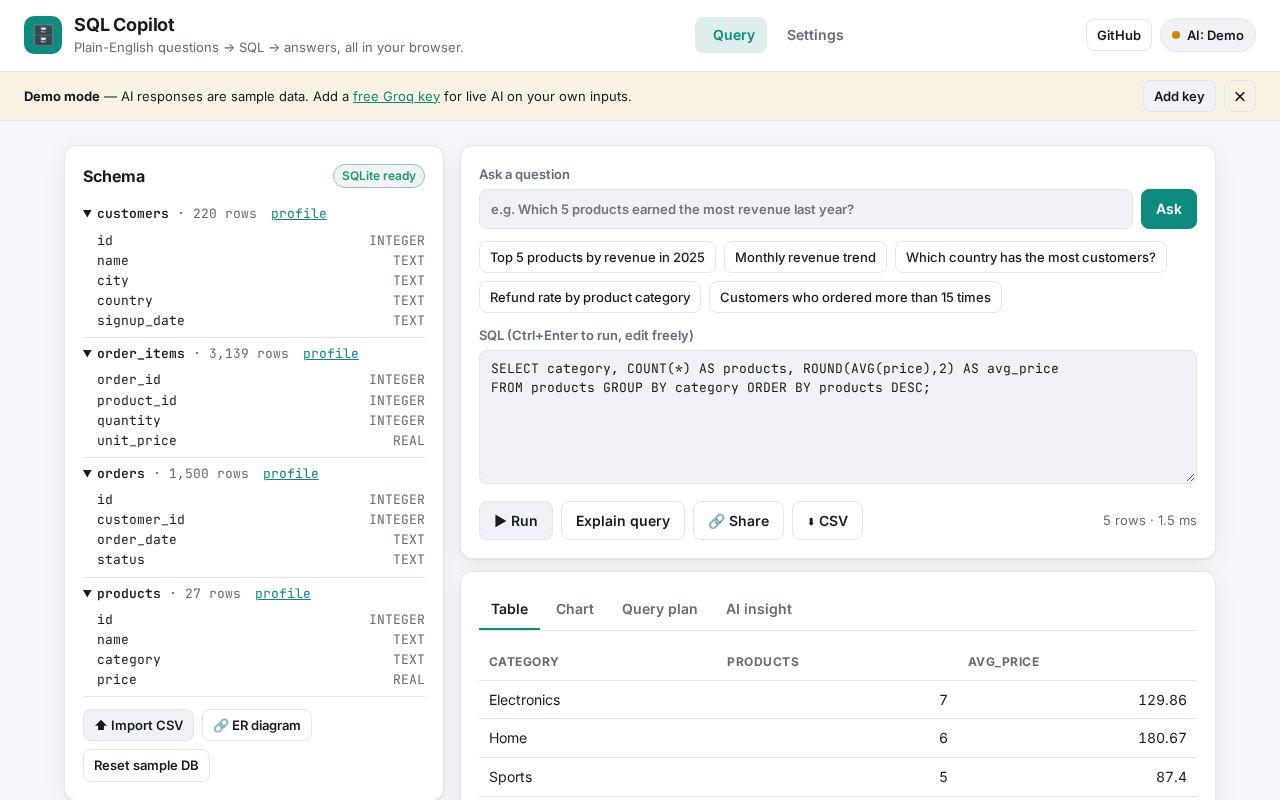Open the ER diagram

pyautogui.click(x=257, y=725)
